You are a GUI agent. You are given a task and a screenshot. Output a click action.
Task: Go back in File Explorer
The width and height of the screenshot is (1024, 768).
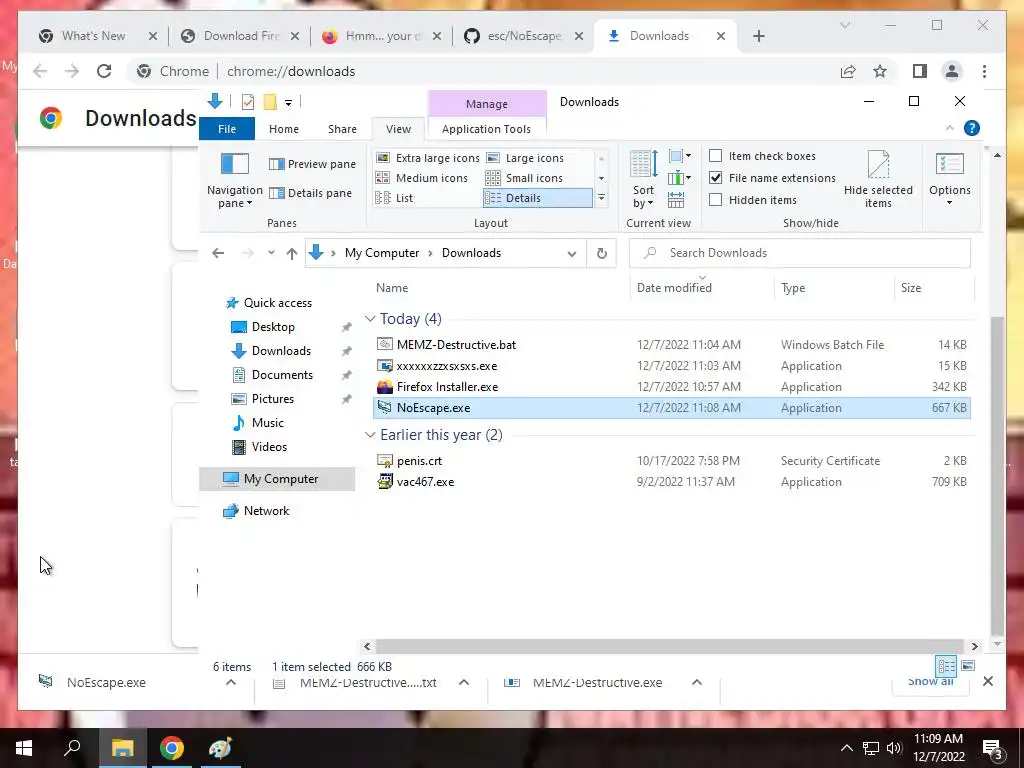click(x=218, y=253)
